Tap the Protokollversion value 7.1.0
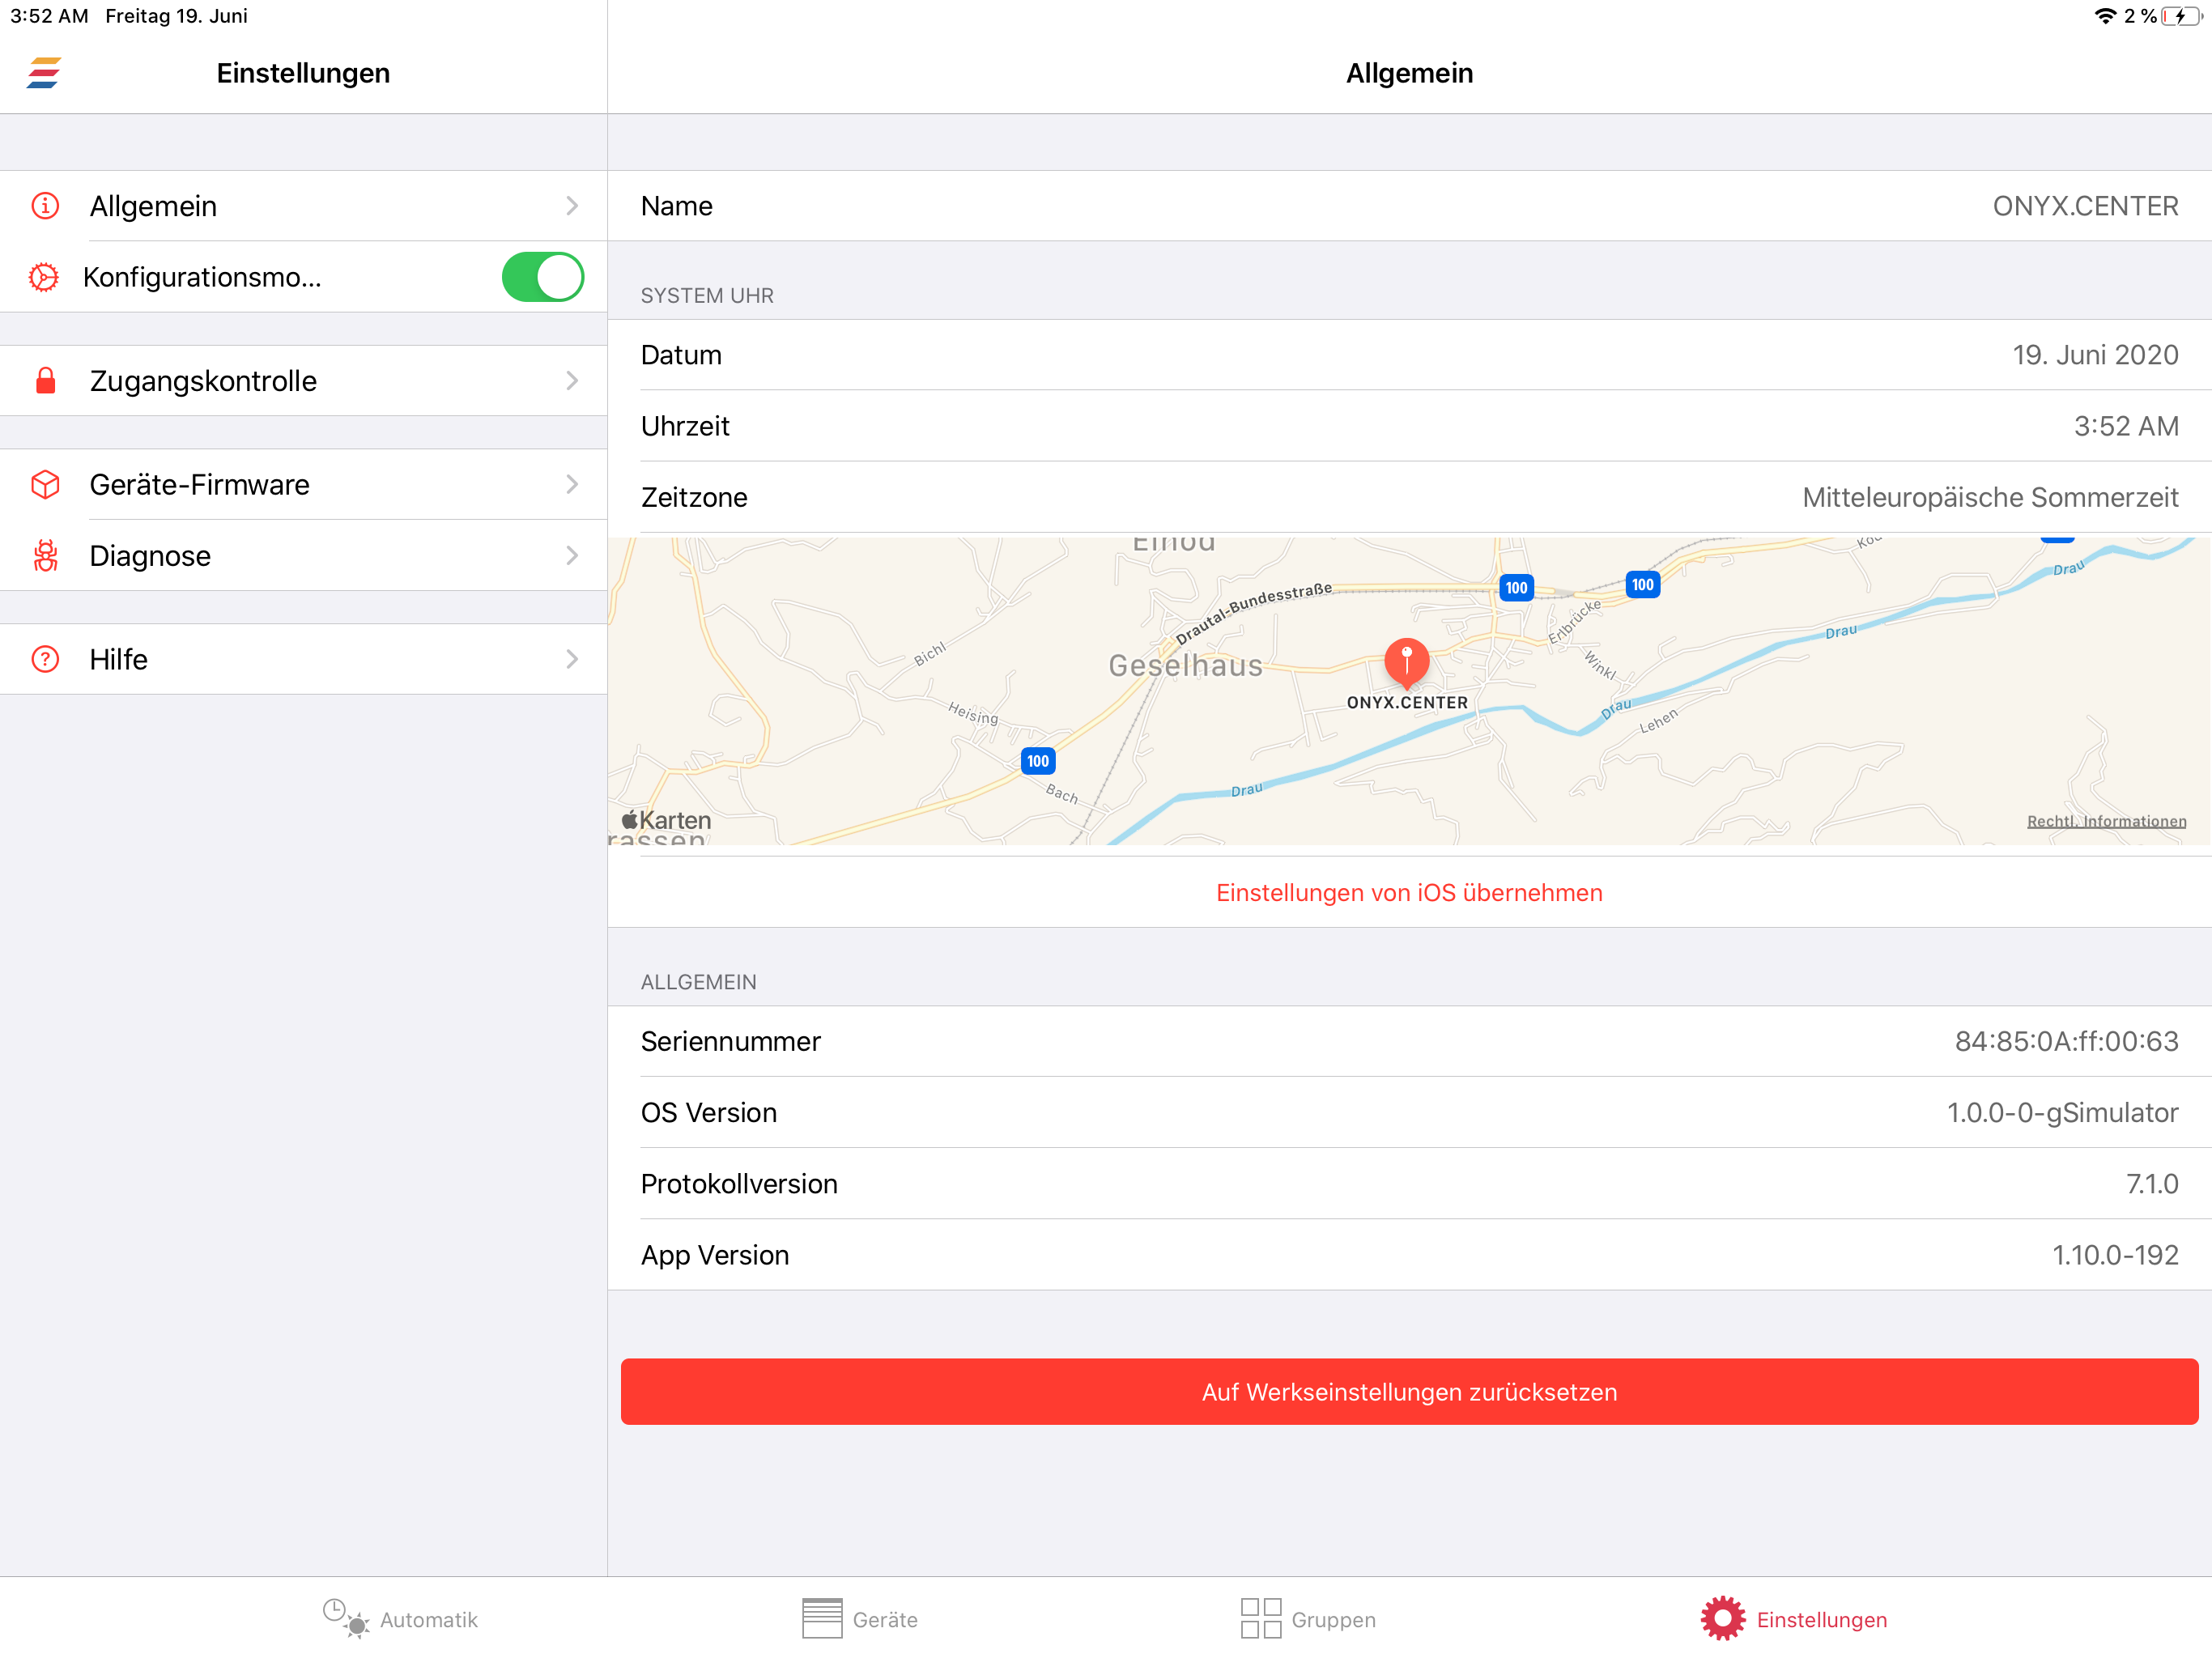Screen dimensions: 2212x1658 (x=2152, y=1184)
